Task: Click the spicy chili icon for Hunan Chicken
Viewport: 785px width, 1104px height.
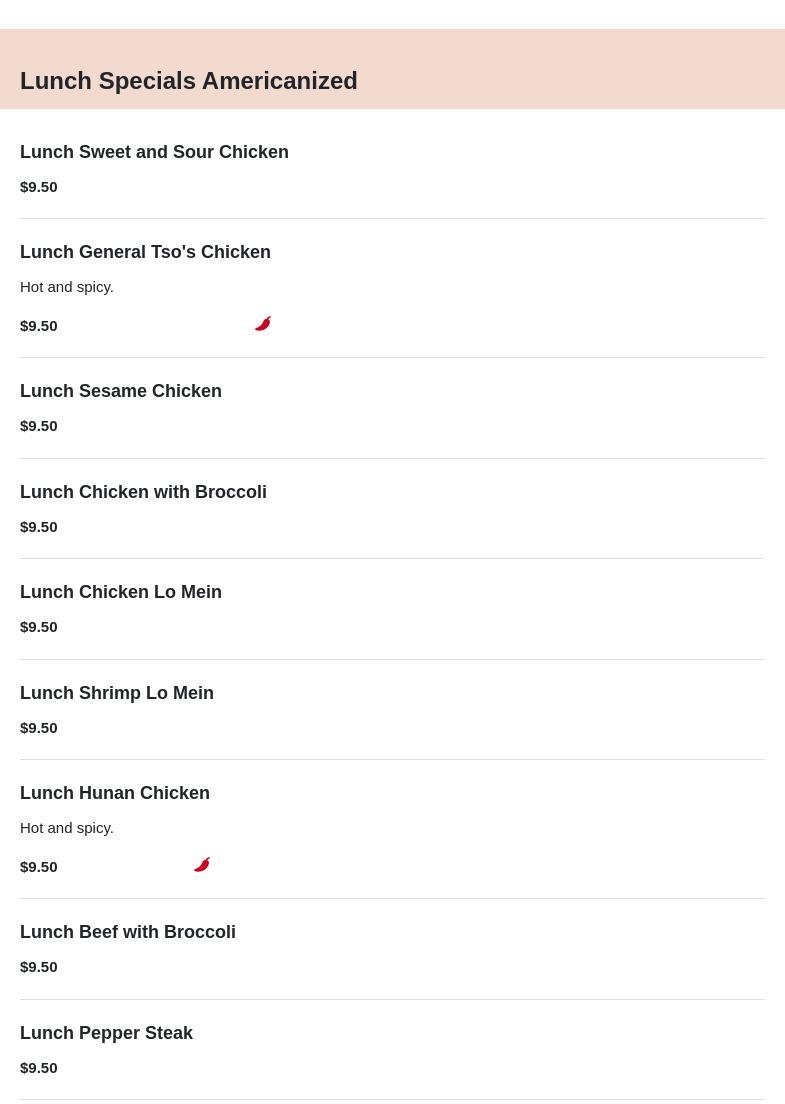Action: pos(202,865)
